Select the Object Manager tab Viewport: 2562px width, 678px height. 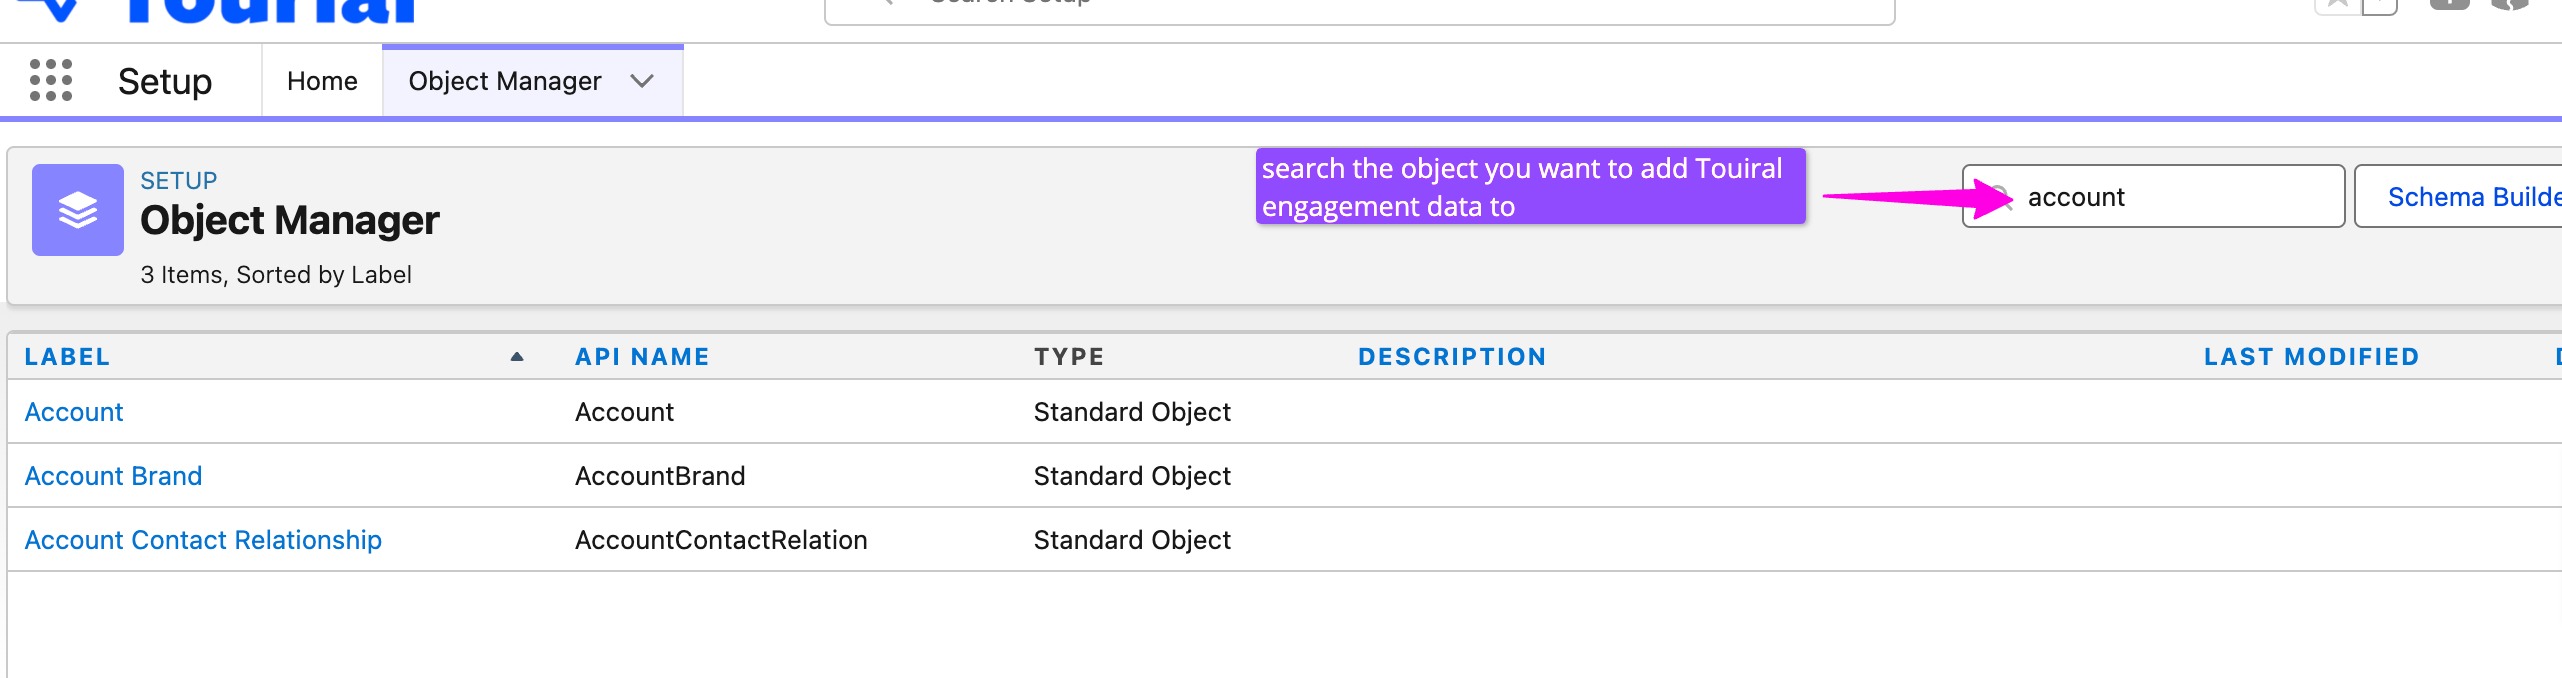click(x=504, y=81)
